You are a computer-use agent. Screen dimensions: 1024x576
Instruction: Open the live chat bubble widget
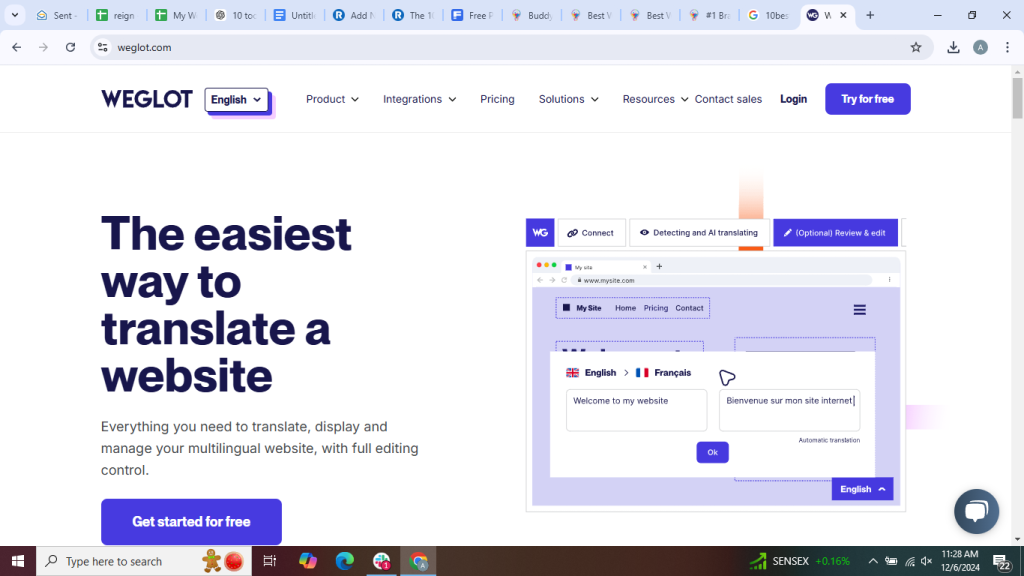(976, 512)
